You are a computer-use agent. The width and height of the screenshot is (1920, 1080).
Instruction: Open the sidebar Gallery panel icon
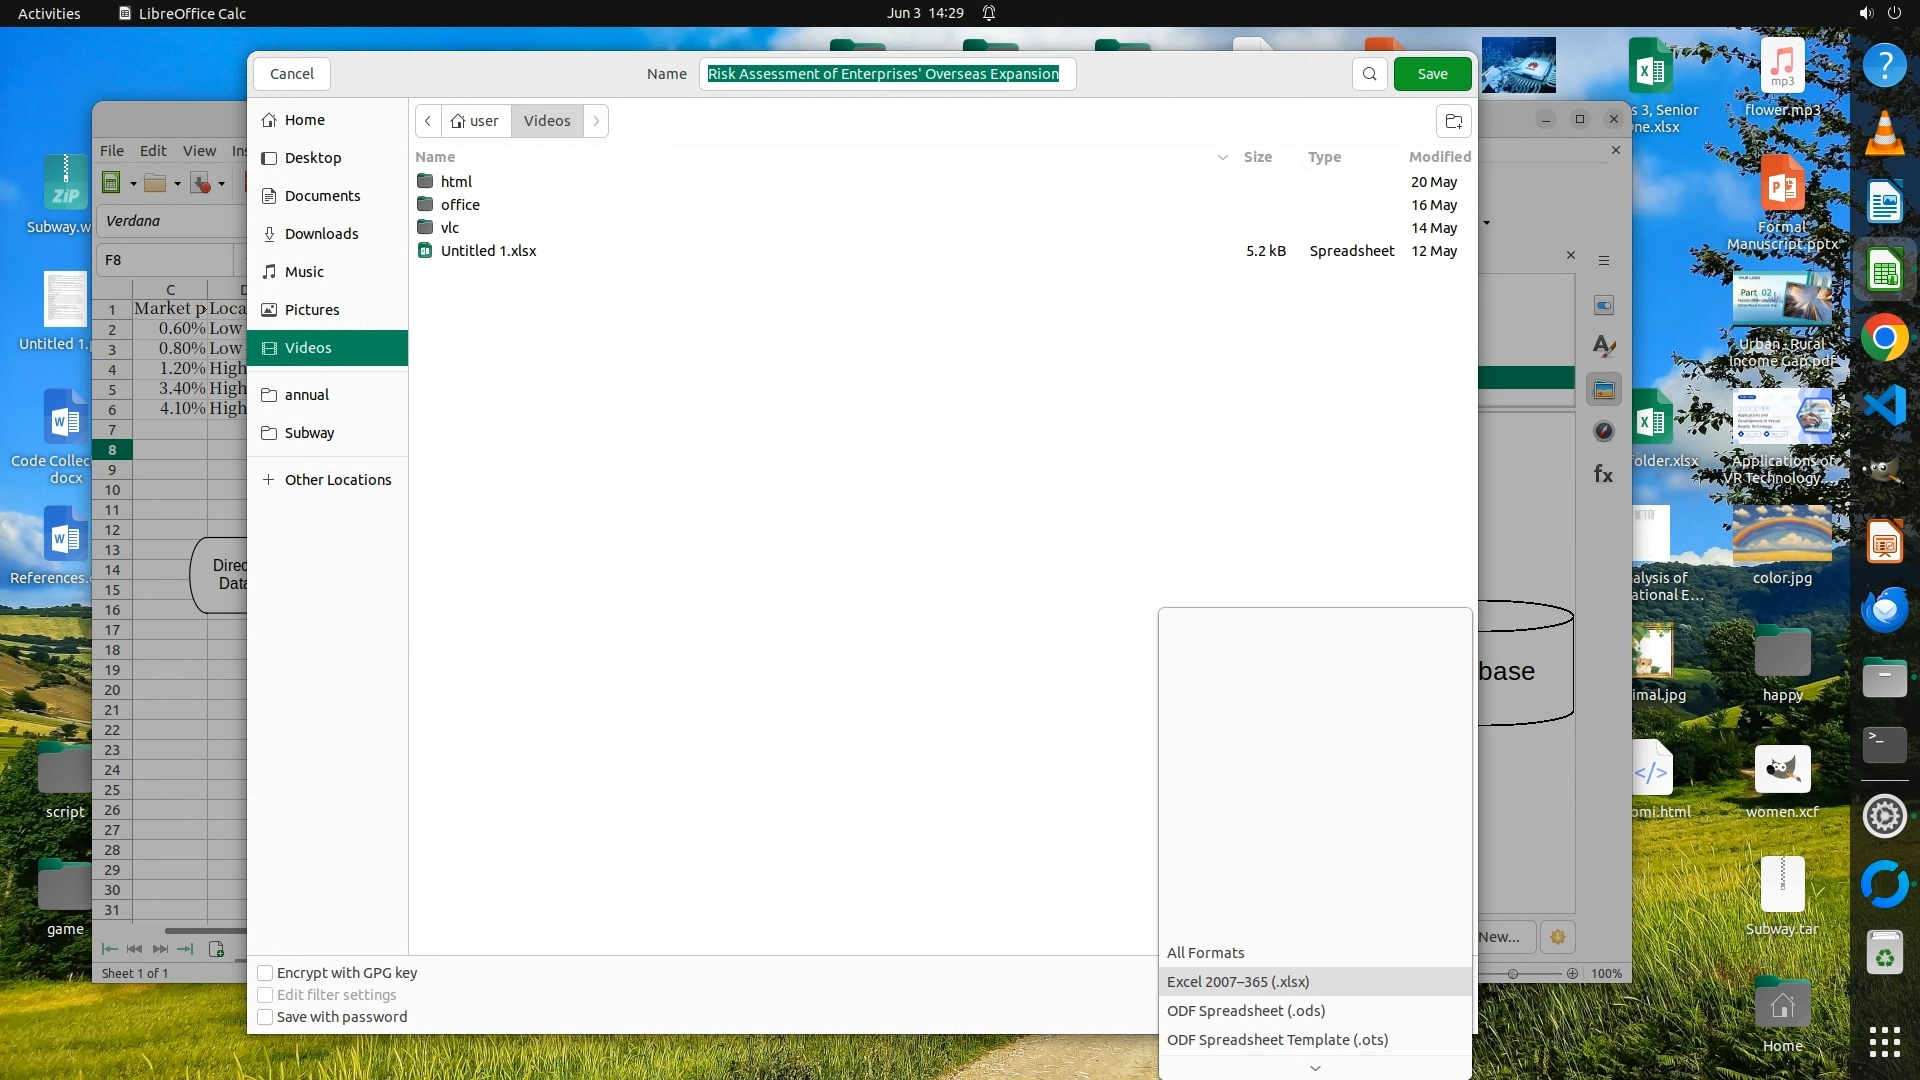point(1604,390)
